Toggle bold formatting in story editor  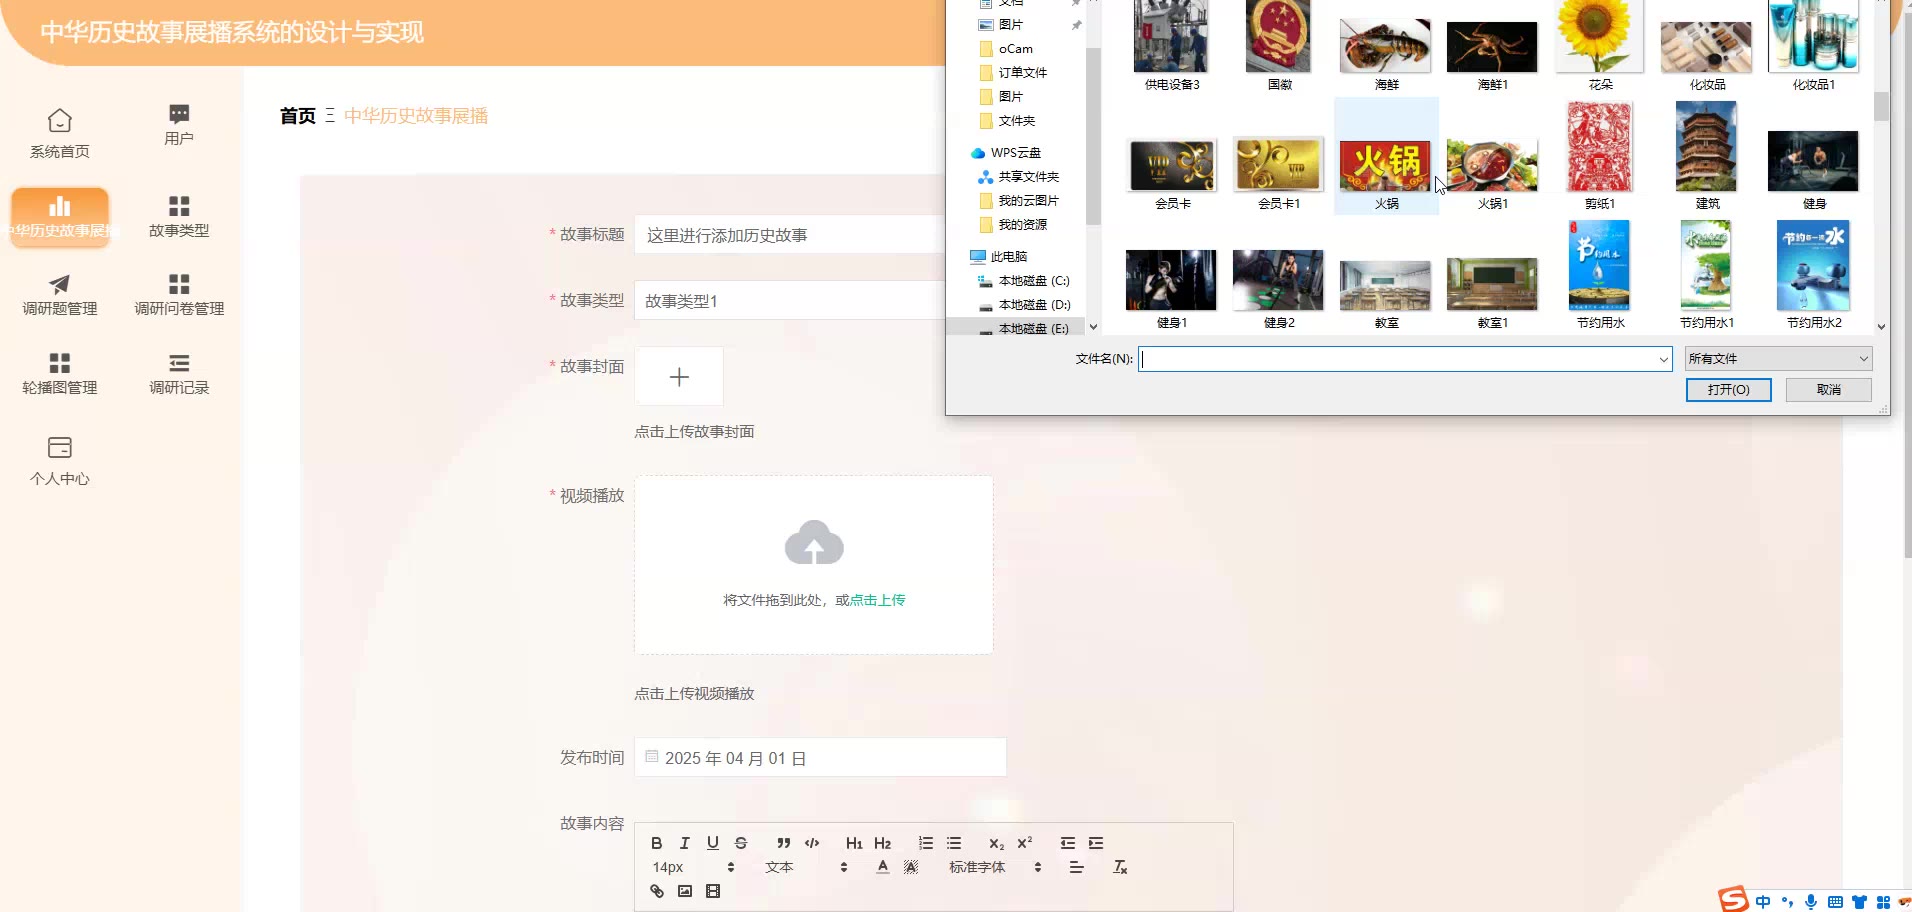pos(657,843)
